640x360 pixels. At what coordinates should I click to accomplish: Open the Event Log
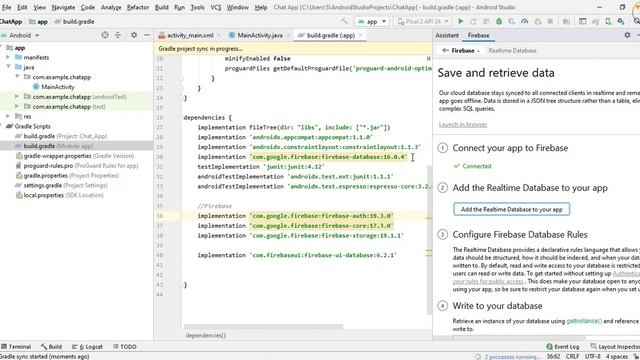coord(563,347)
